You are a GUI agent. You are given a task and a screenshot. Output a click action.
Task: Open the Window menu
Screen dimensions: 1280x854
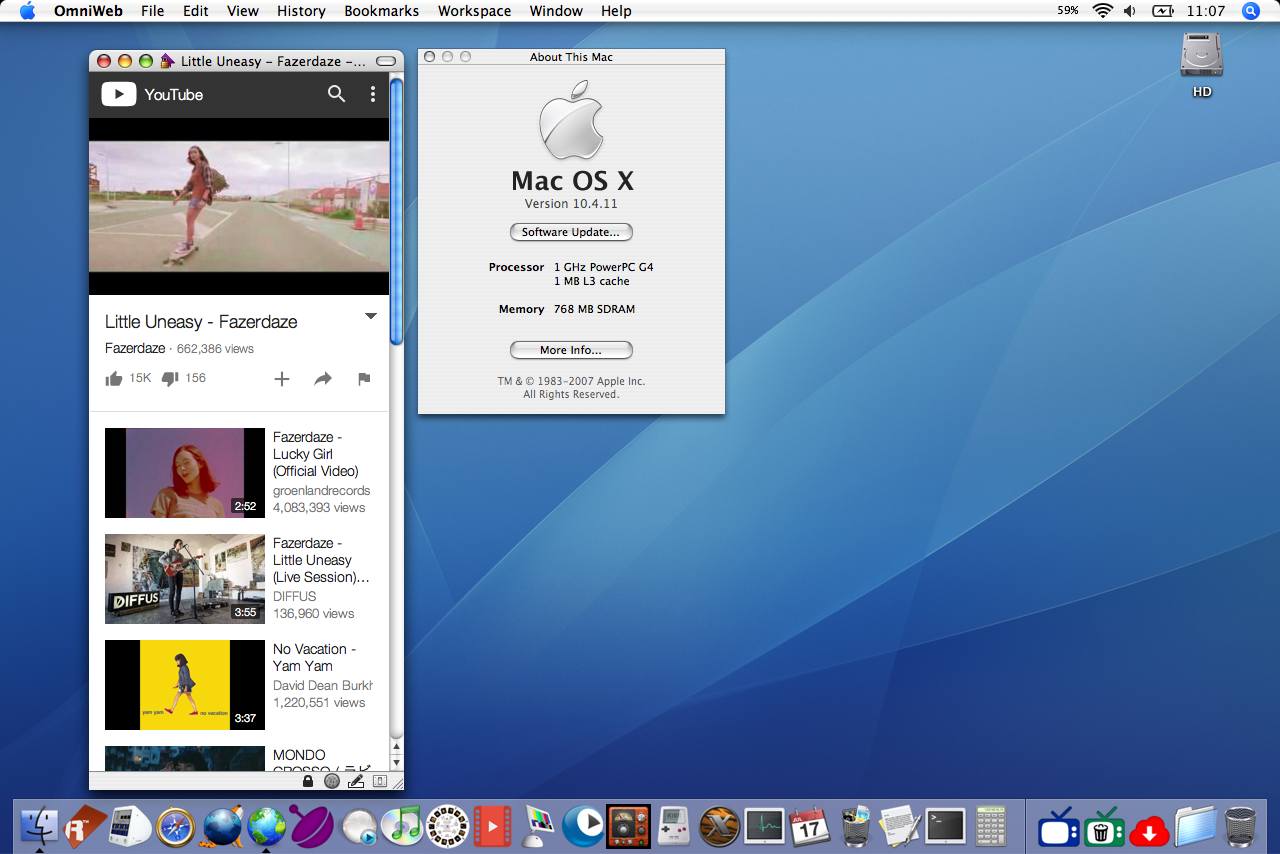click(556, 11)
